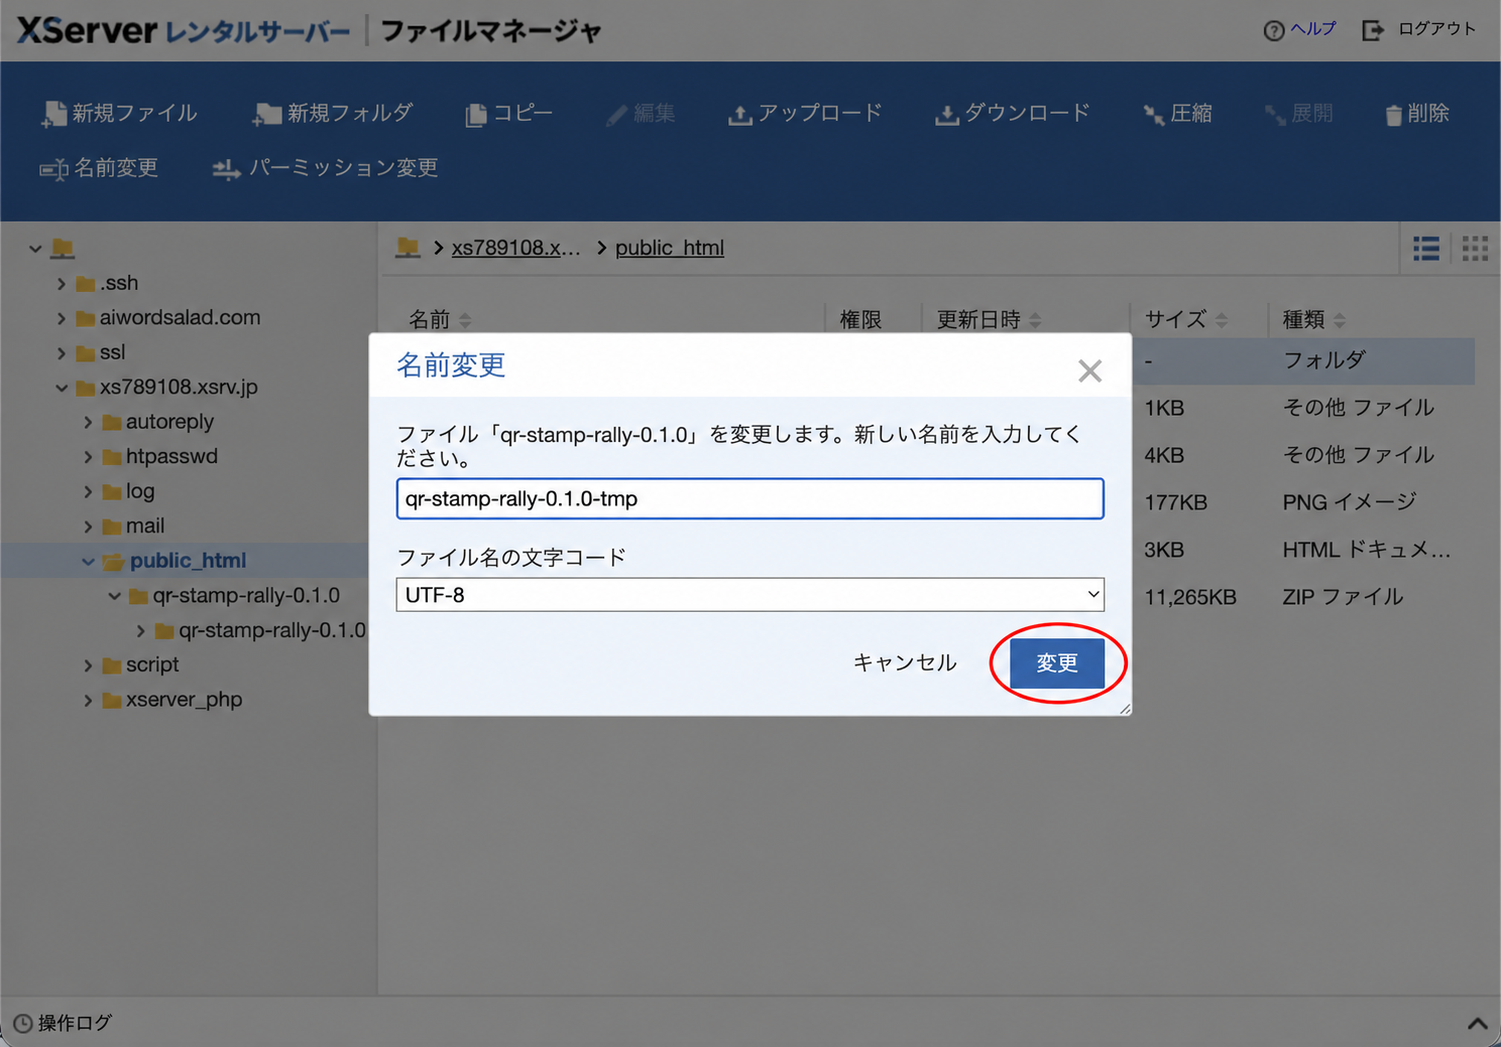Select the public_html folder in tree
Screen dimensions: 1501x1047
(175, 560)
